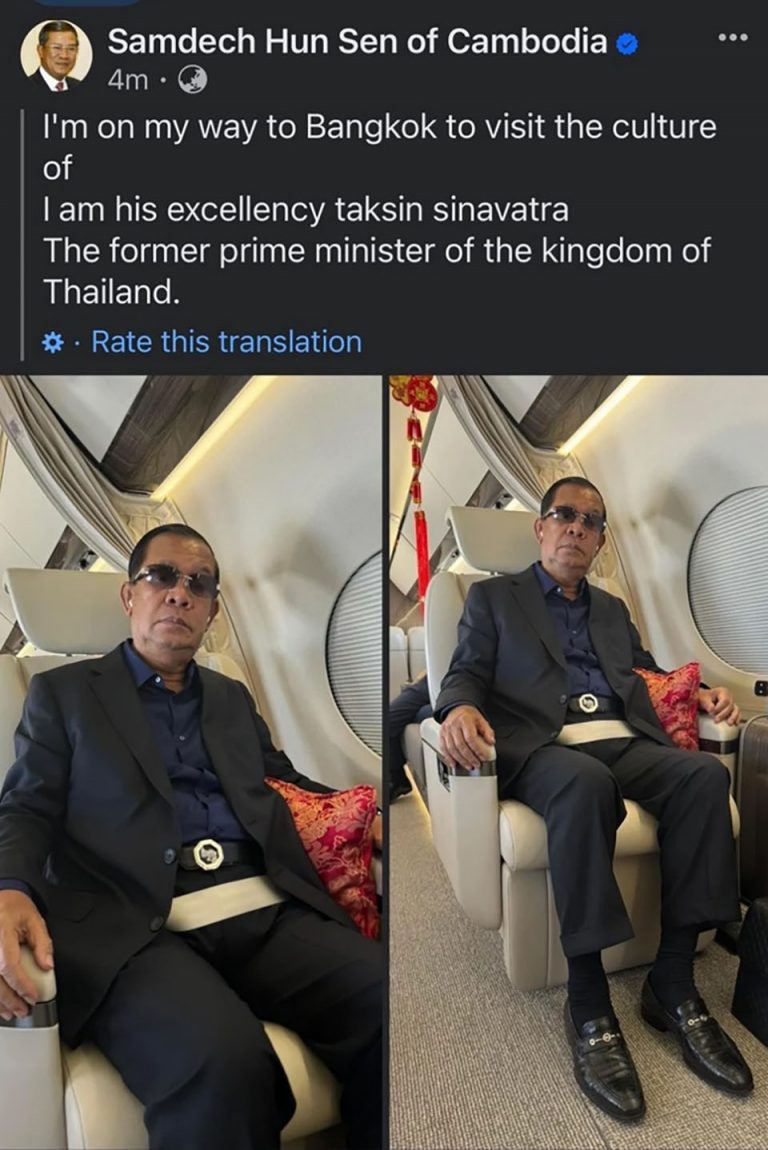Open translation settings gear icon

click(53, 343)
